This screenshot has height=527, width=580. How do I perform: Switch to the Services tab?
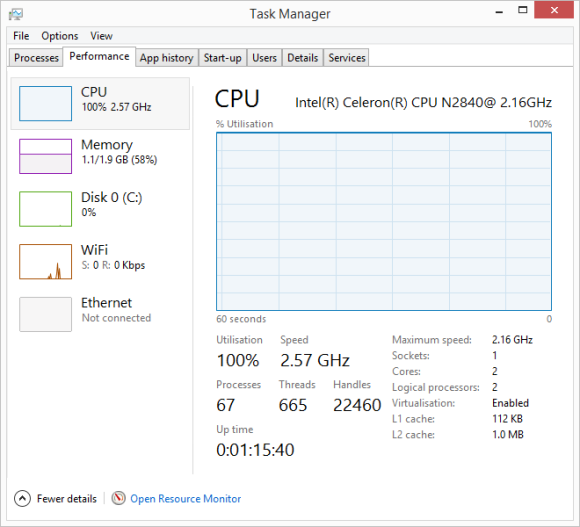coord(347,58)
